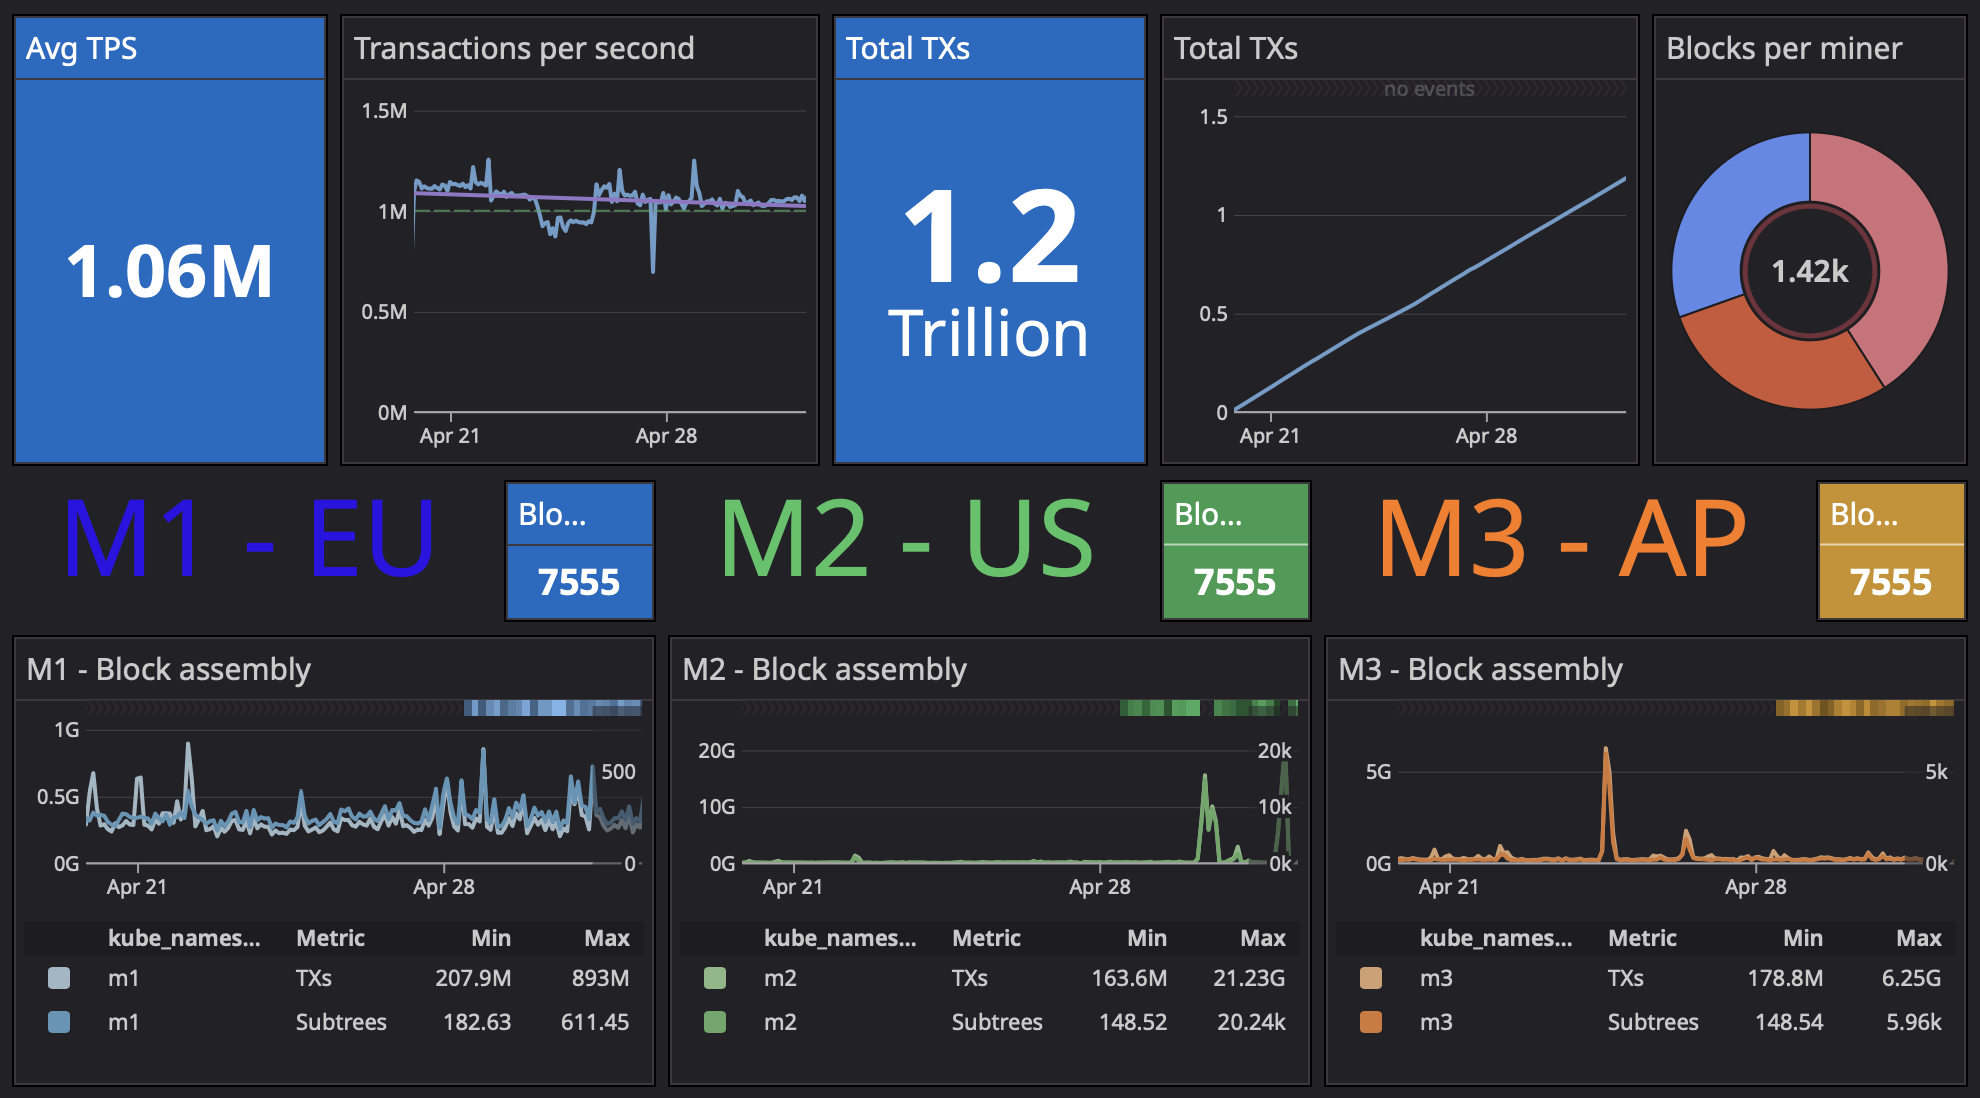Click the m1 TXs legend color swatch

point(59,978)
